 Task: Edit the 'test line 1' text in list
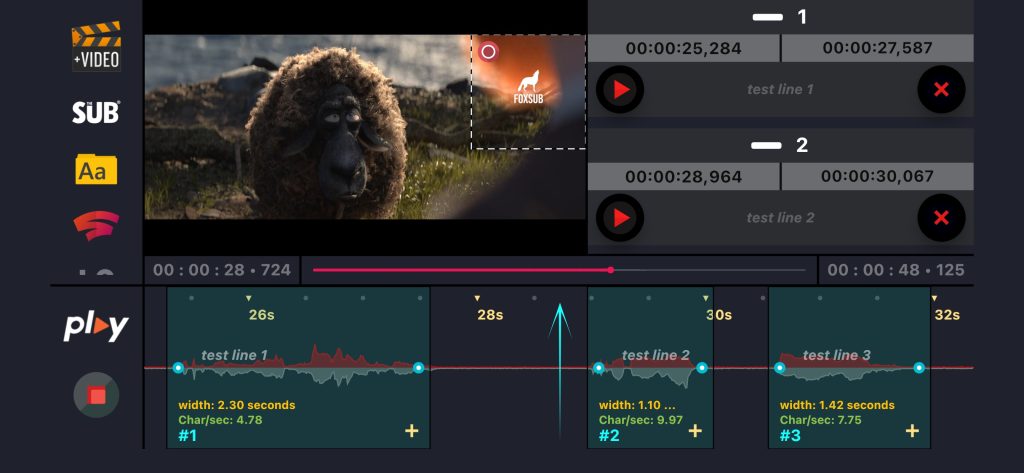tap(780, 90)
